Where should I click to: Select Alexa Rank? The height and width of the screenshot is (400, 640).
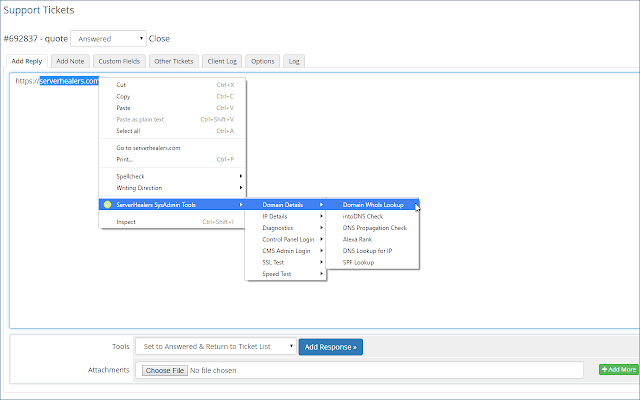[x=373, y=239]
